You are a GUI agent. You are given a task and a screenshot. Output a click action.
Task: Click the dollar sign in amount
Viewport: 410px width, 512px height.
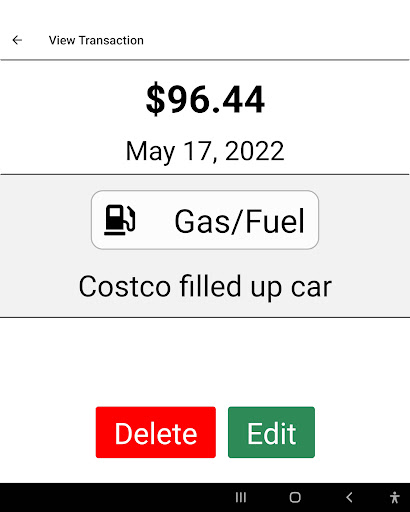(156, 100)
